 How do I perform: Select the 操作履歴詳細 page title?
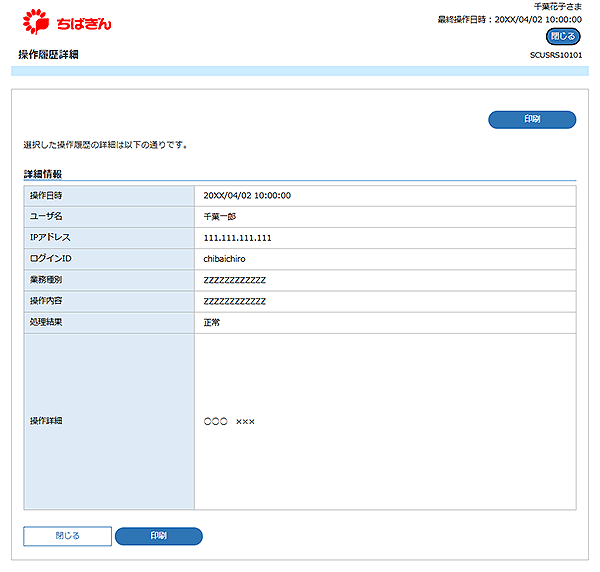[x=48, y=55]
